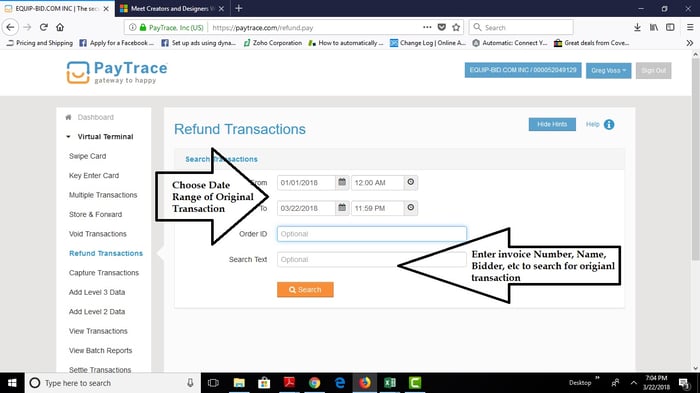Click the Dashboard home icon in sidebar

pyautogui.click(x=68, y=117)
